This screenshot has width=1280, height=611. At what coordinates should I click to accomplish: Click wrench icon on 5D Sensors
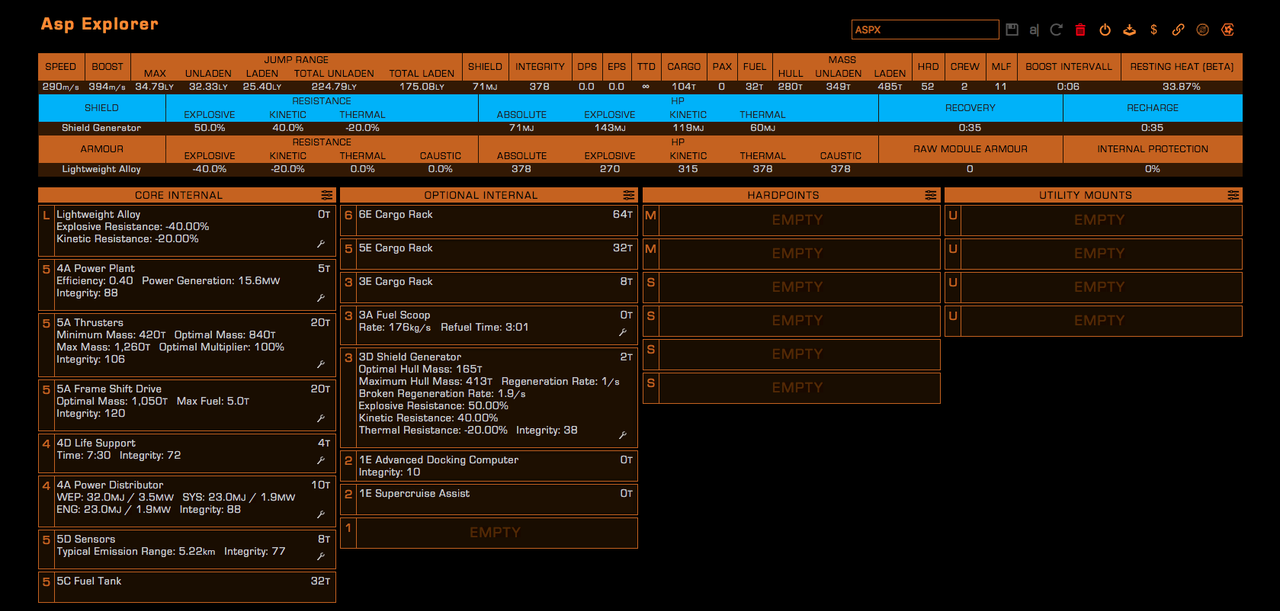coord(321,556)
